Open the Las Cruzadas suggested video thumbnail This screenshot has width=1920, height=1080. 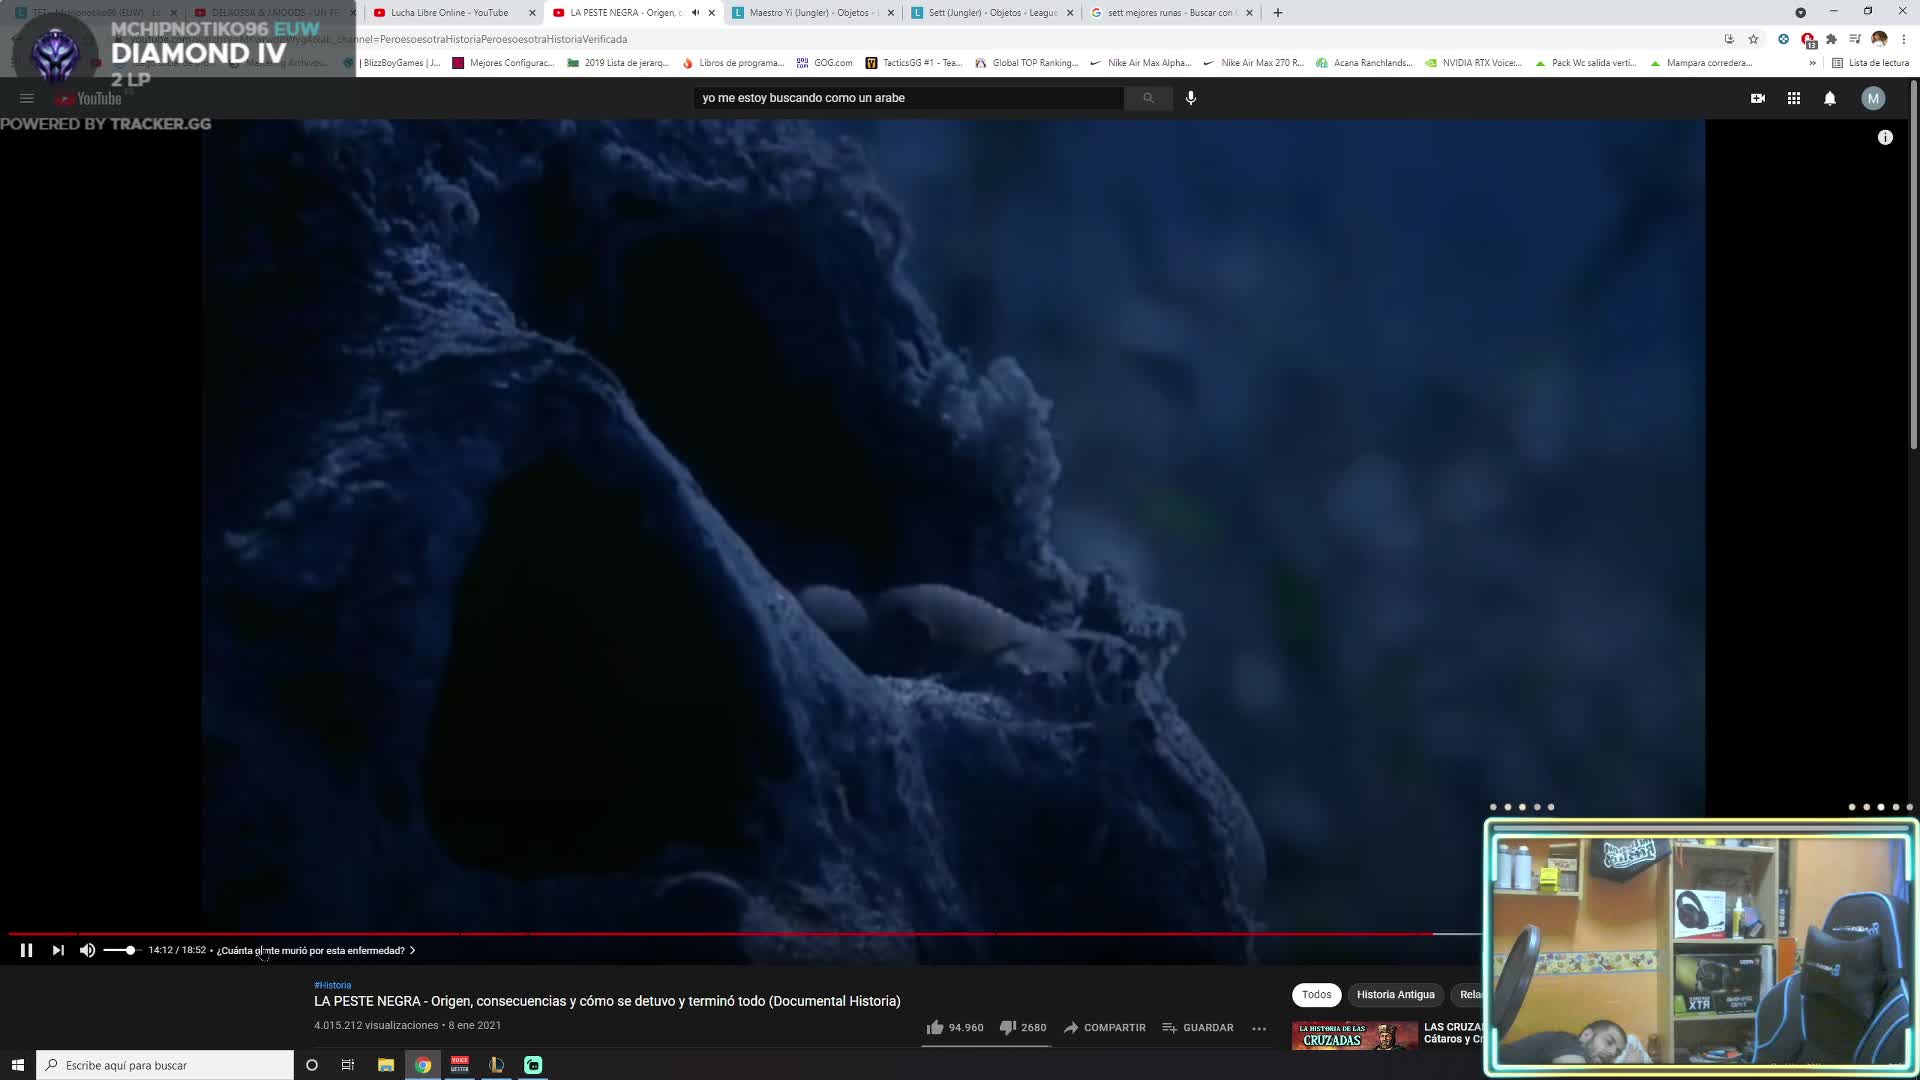tap(1354, 1035)
